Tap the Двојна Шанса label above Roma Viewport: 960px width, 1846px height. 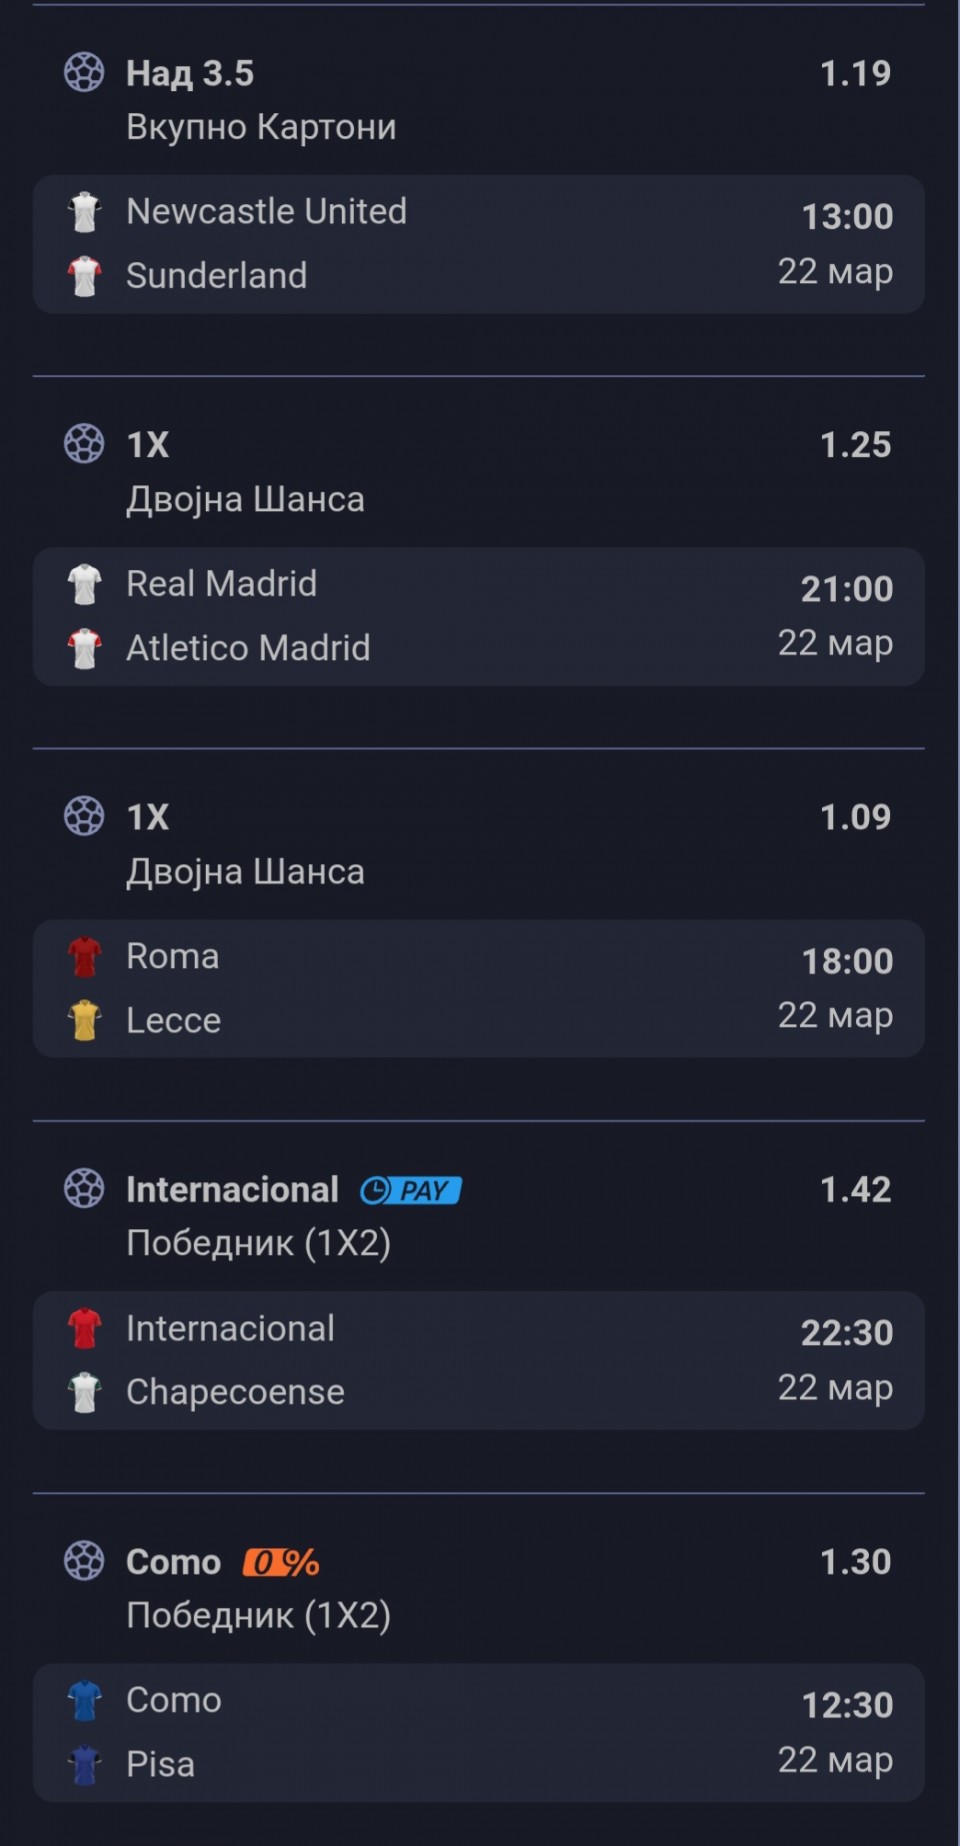(x=245, y=871)
